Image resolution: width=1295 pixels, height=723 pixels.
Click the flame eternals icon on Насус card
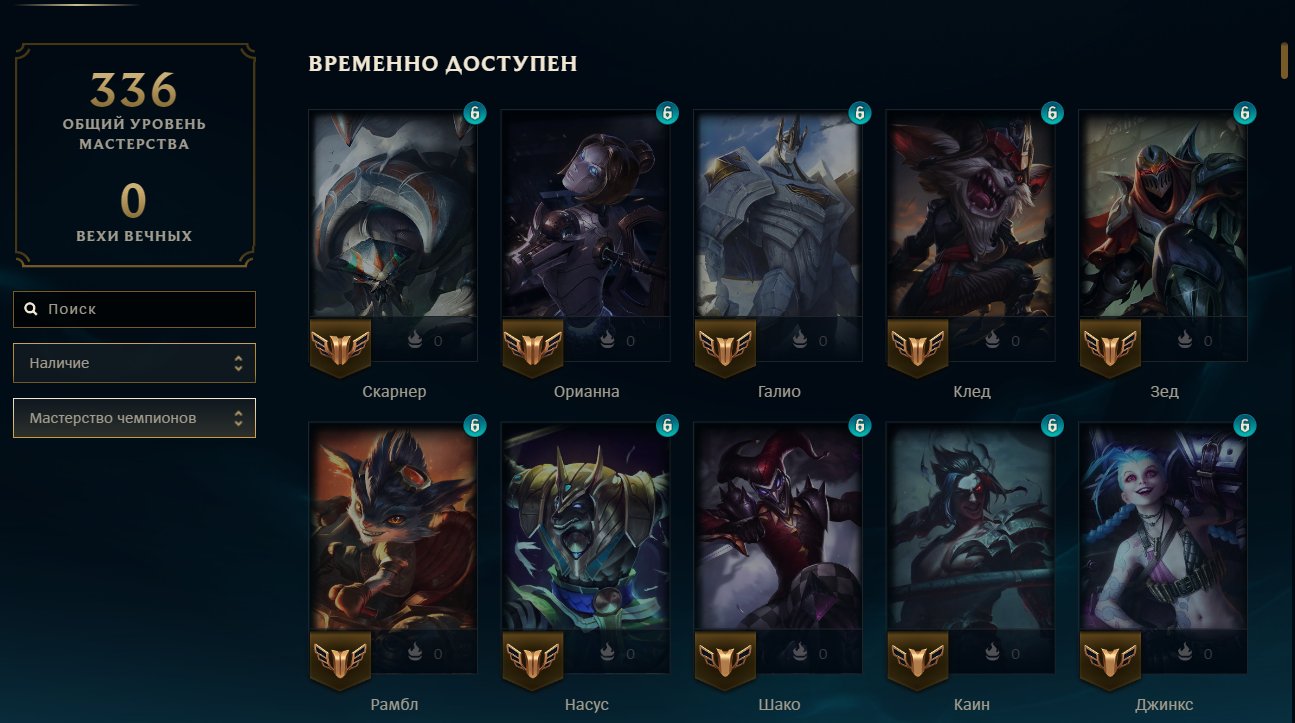(606, 654)
